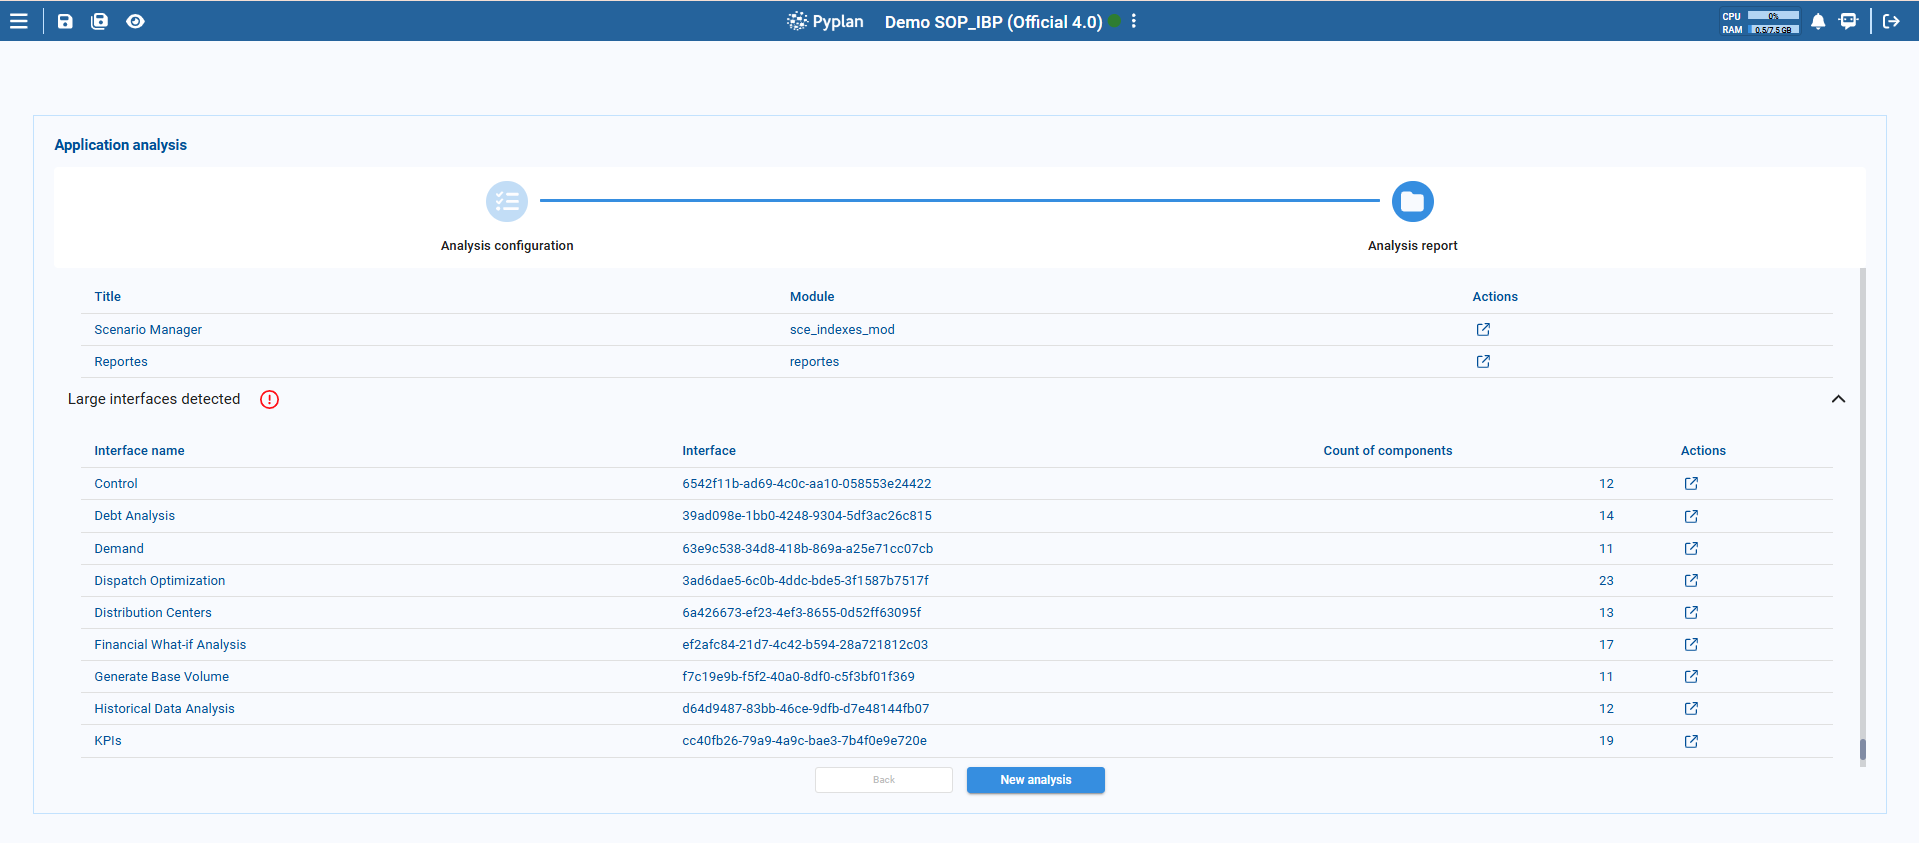Click interface ID 6542f11b-ad69-4c0c-aa10-058553e24422
Image resolution: width=1919 pixels, height=843 pixels.
(807, 484)
